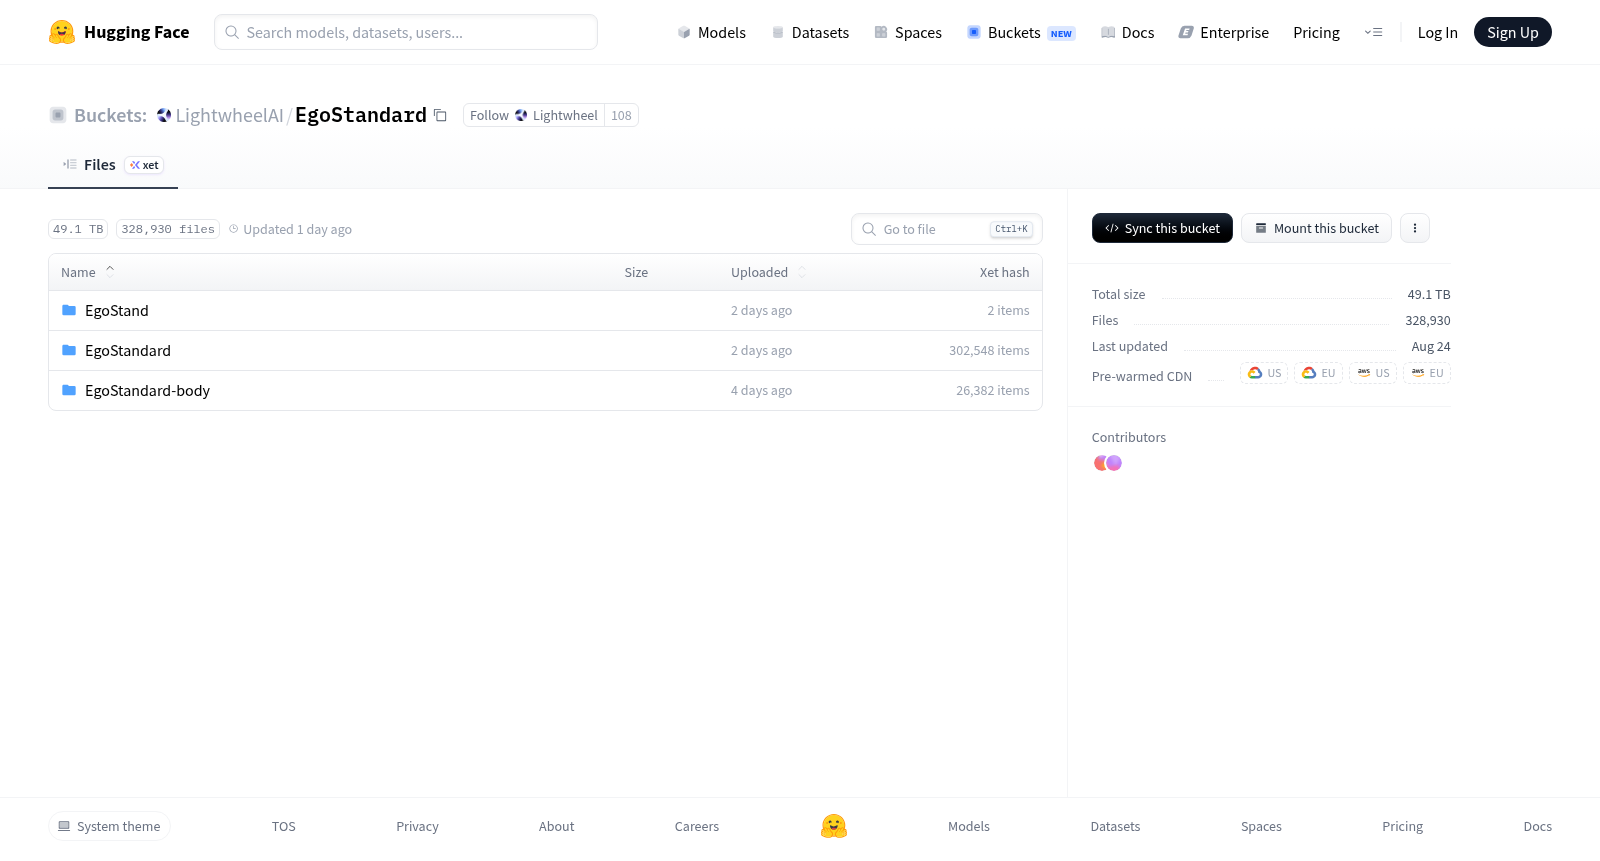This screenshot has height=861, width=1600.
Task: Toggle the System theme selector
Action: [109, 826]
